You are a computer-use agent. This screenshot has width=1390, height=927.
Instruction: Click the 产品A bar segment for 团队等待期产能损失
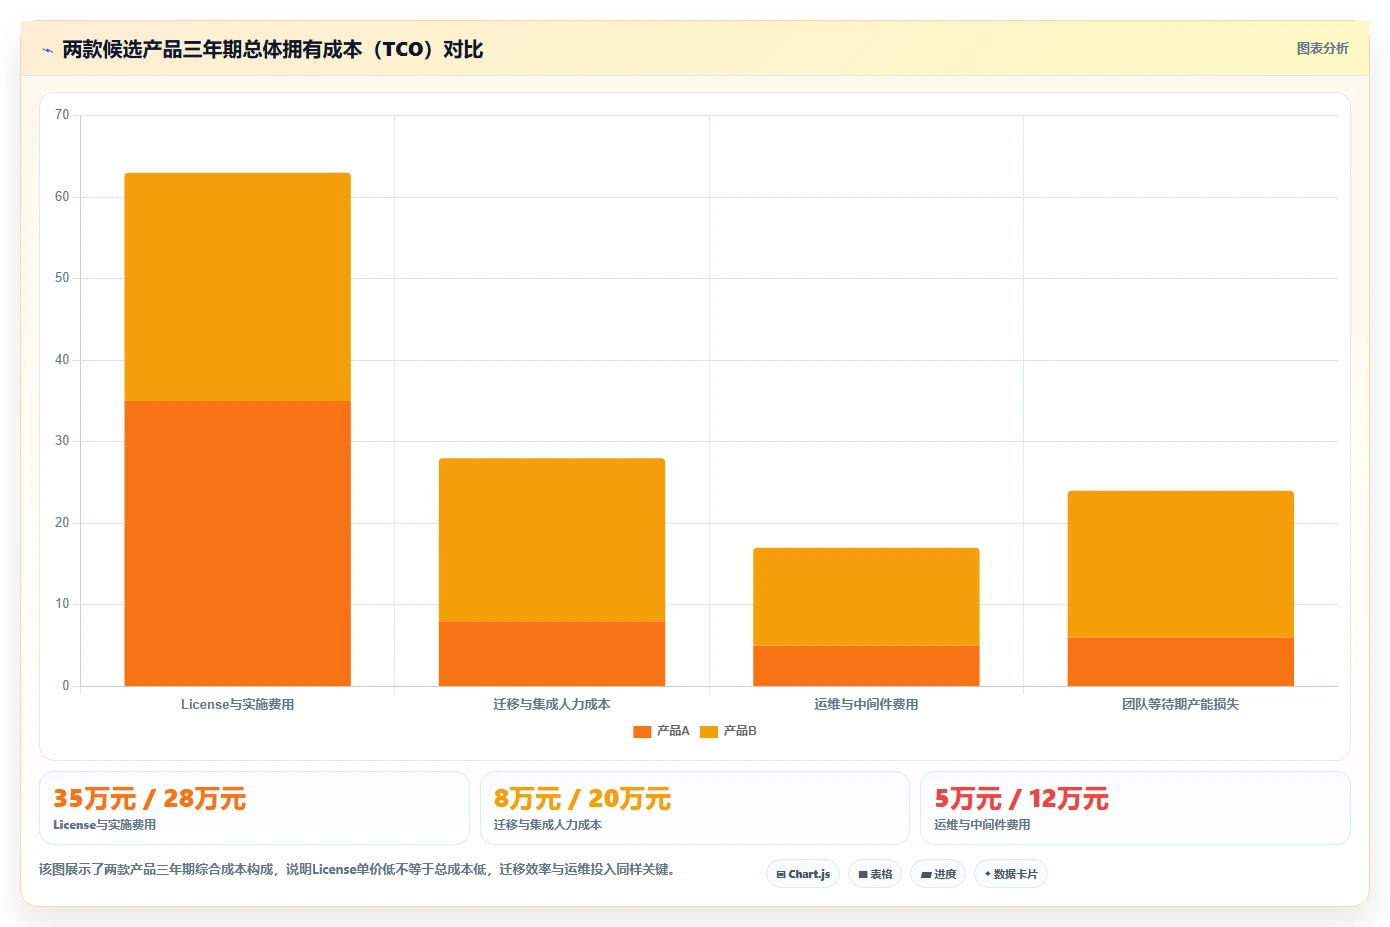(x=1181, y=662)
